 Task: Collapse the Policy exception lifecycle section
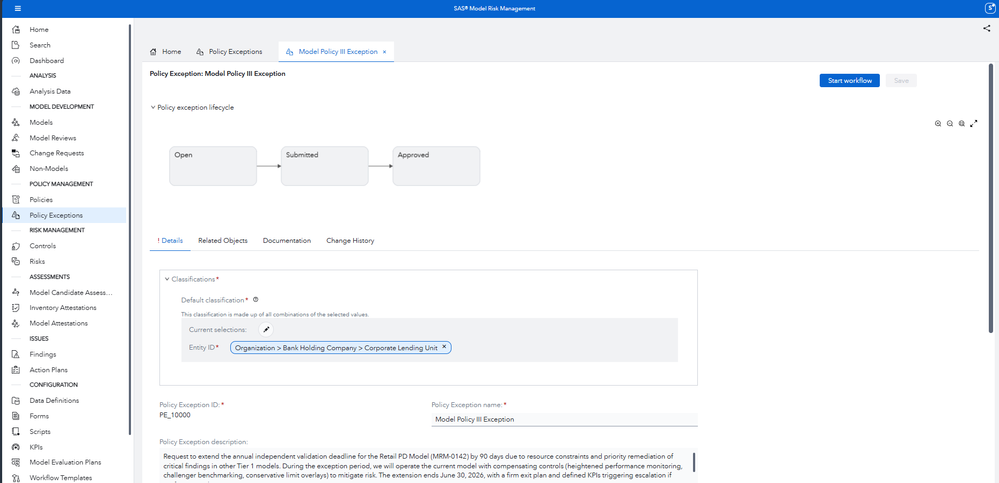pos(152,108)
